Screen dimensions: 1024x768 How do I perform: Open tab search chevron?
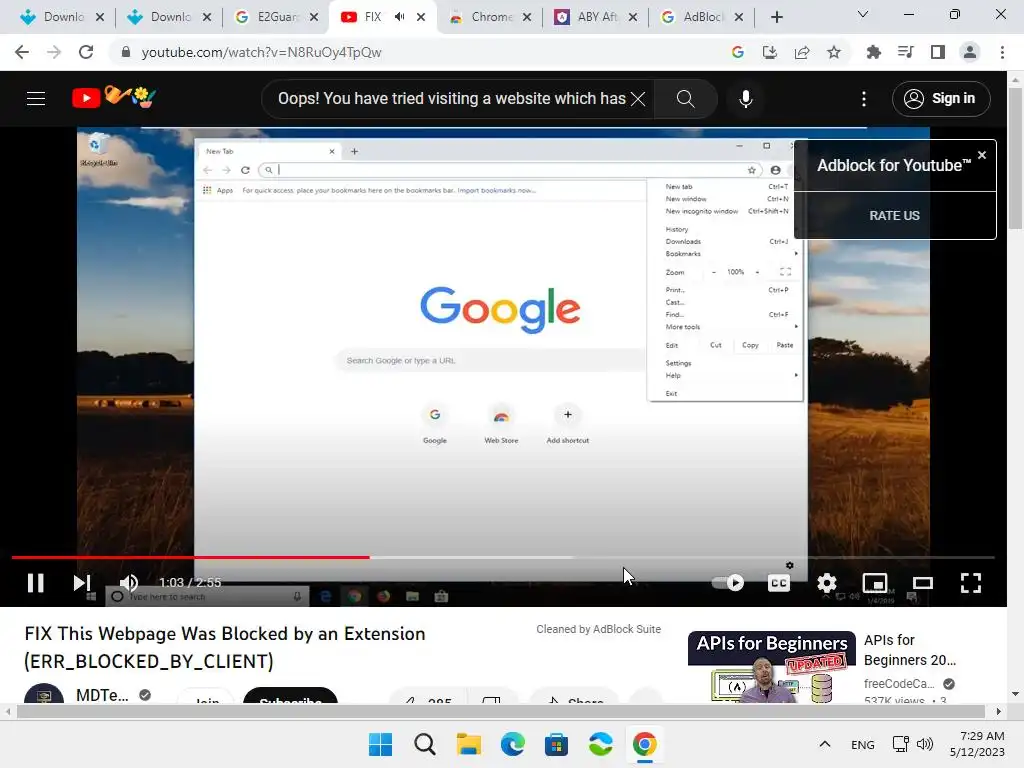(862, 14)
